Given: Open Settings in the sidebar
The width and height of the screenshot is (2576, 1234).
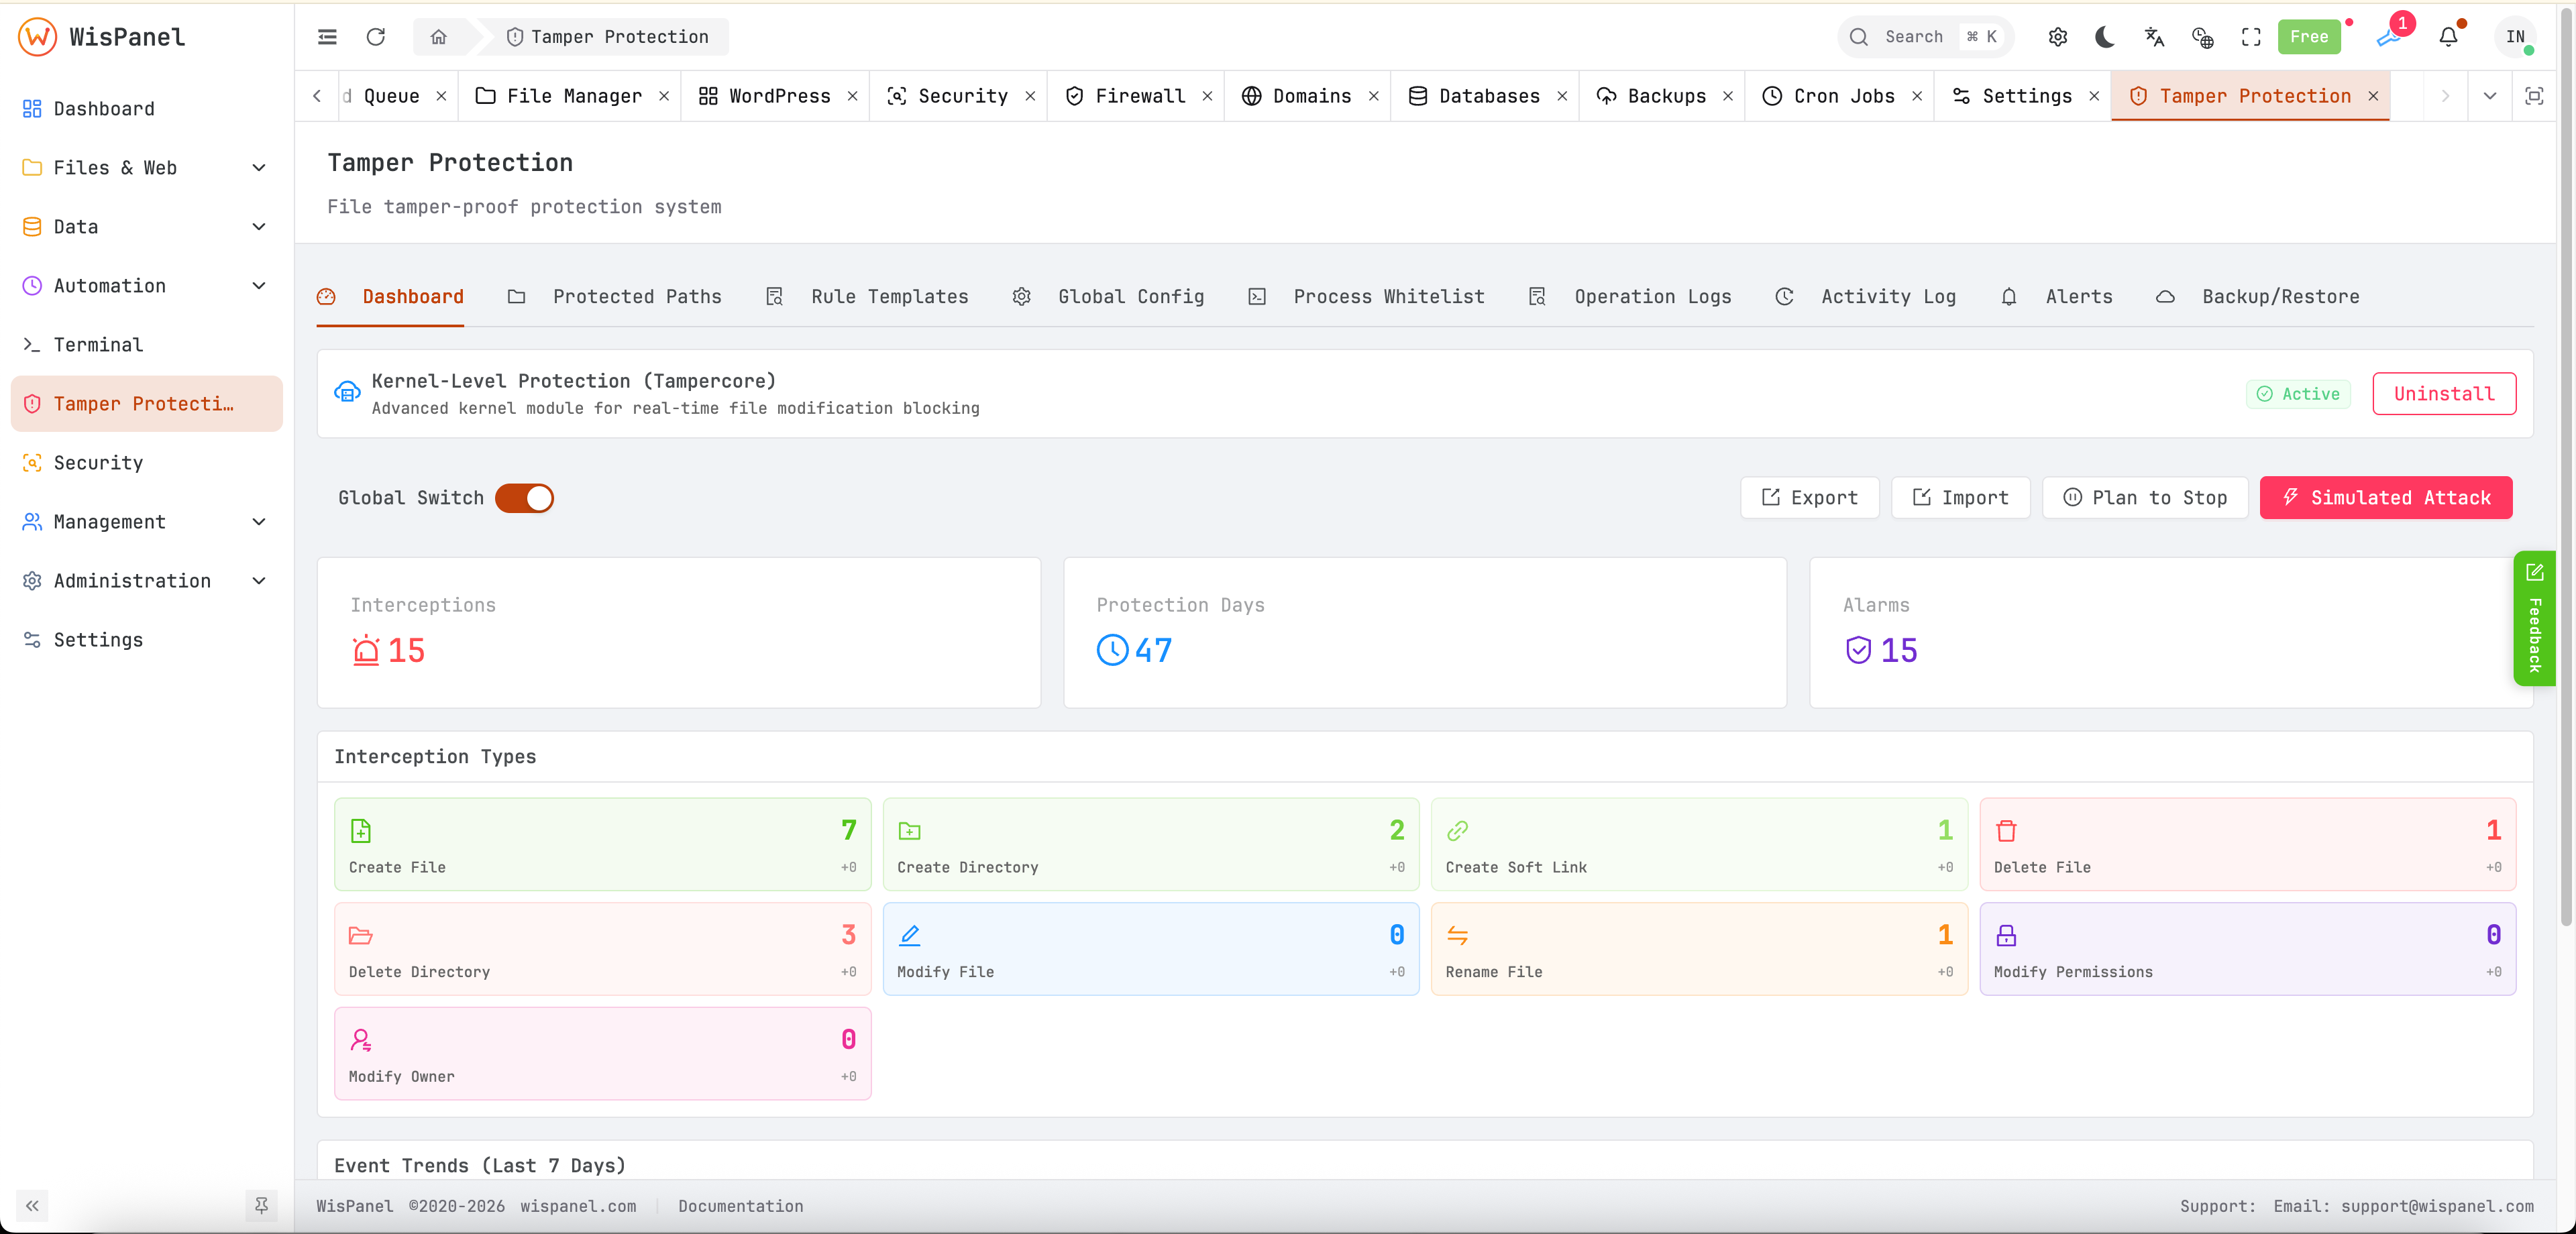Looking at the screenshot, I should 146,640.
